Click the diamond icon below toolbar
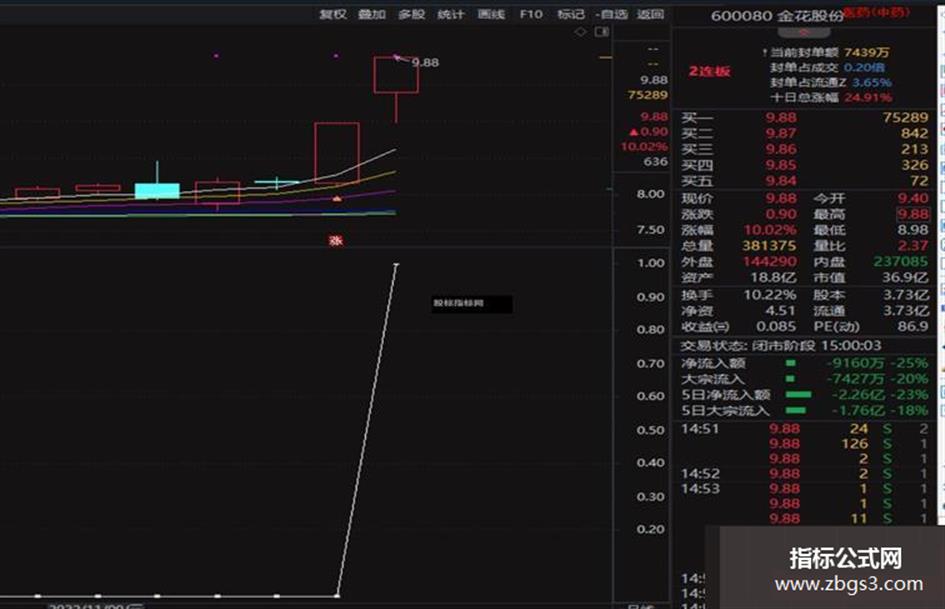This screenshot has width=945, height=609. [580, 32]
